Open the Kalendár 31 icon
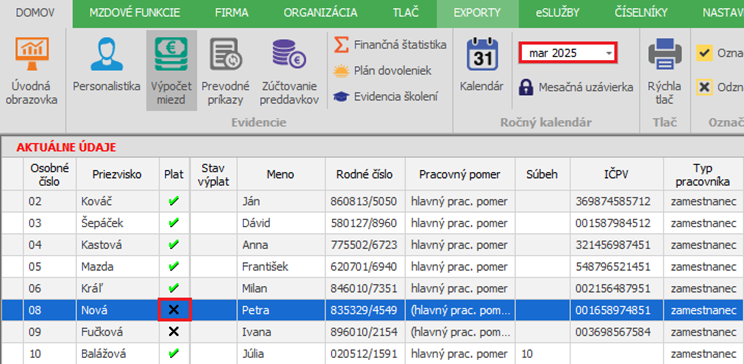Screen dimensions: 744x364 pyautogui.click(x=482, y=55)
